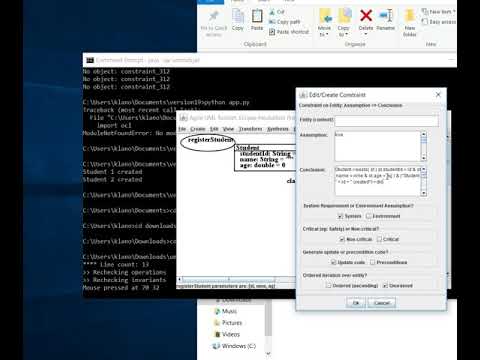
Task: Click the AgileUML window title icon
Action: click(183, 118)
